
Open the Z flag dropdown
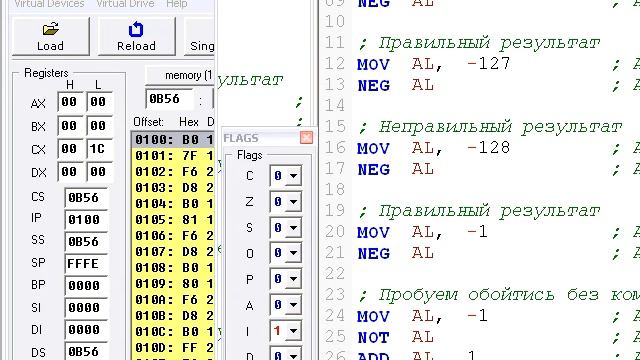[x=293, y=202]
